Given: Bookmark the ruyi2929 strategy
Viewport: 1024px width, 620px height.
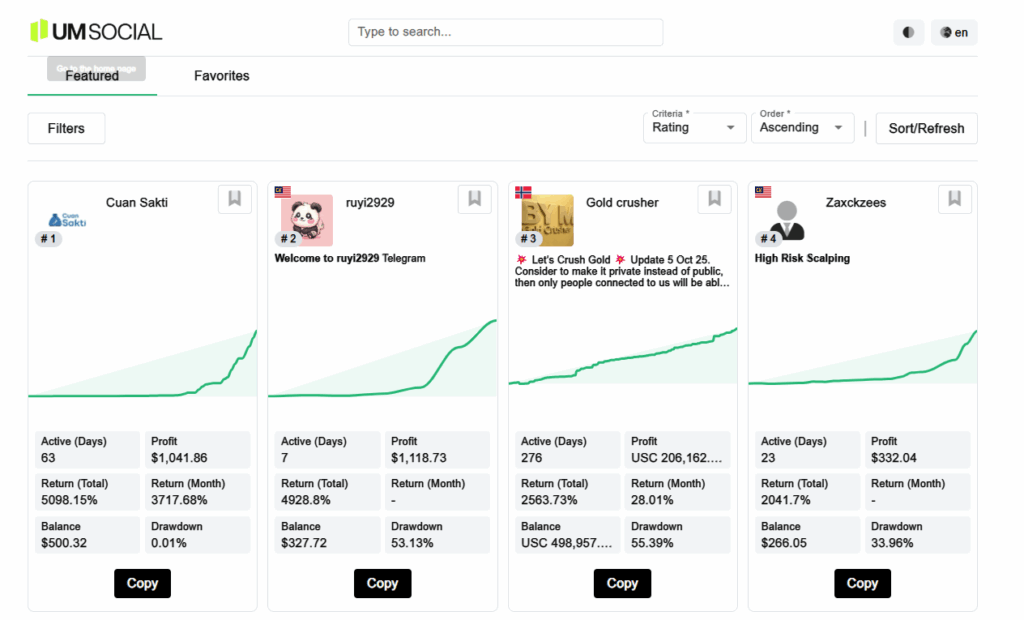Looking at the screenshot, I should [475, 199].
